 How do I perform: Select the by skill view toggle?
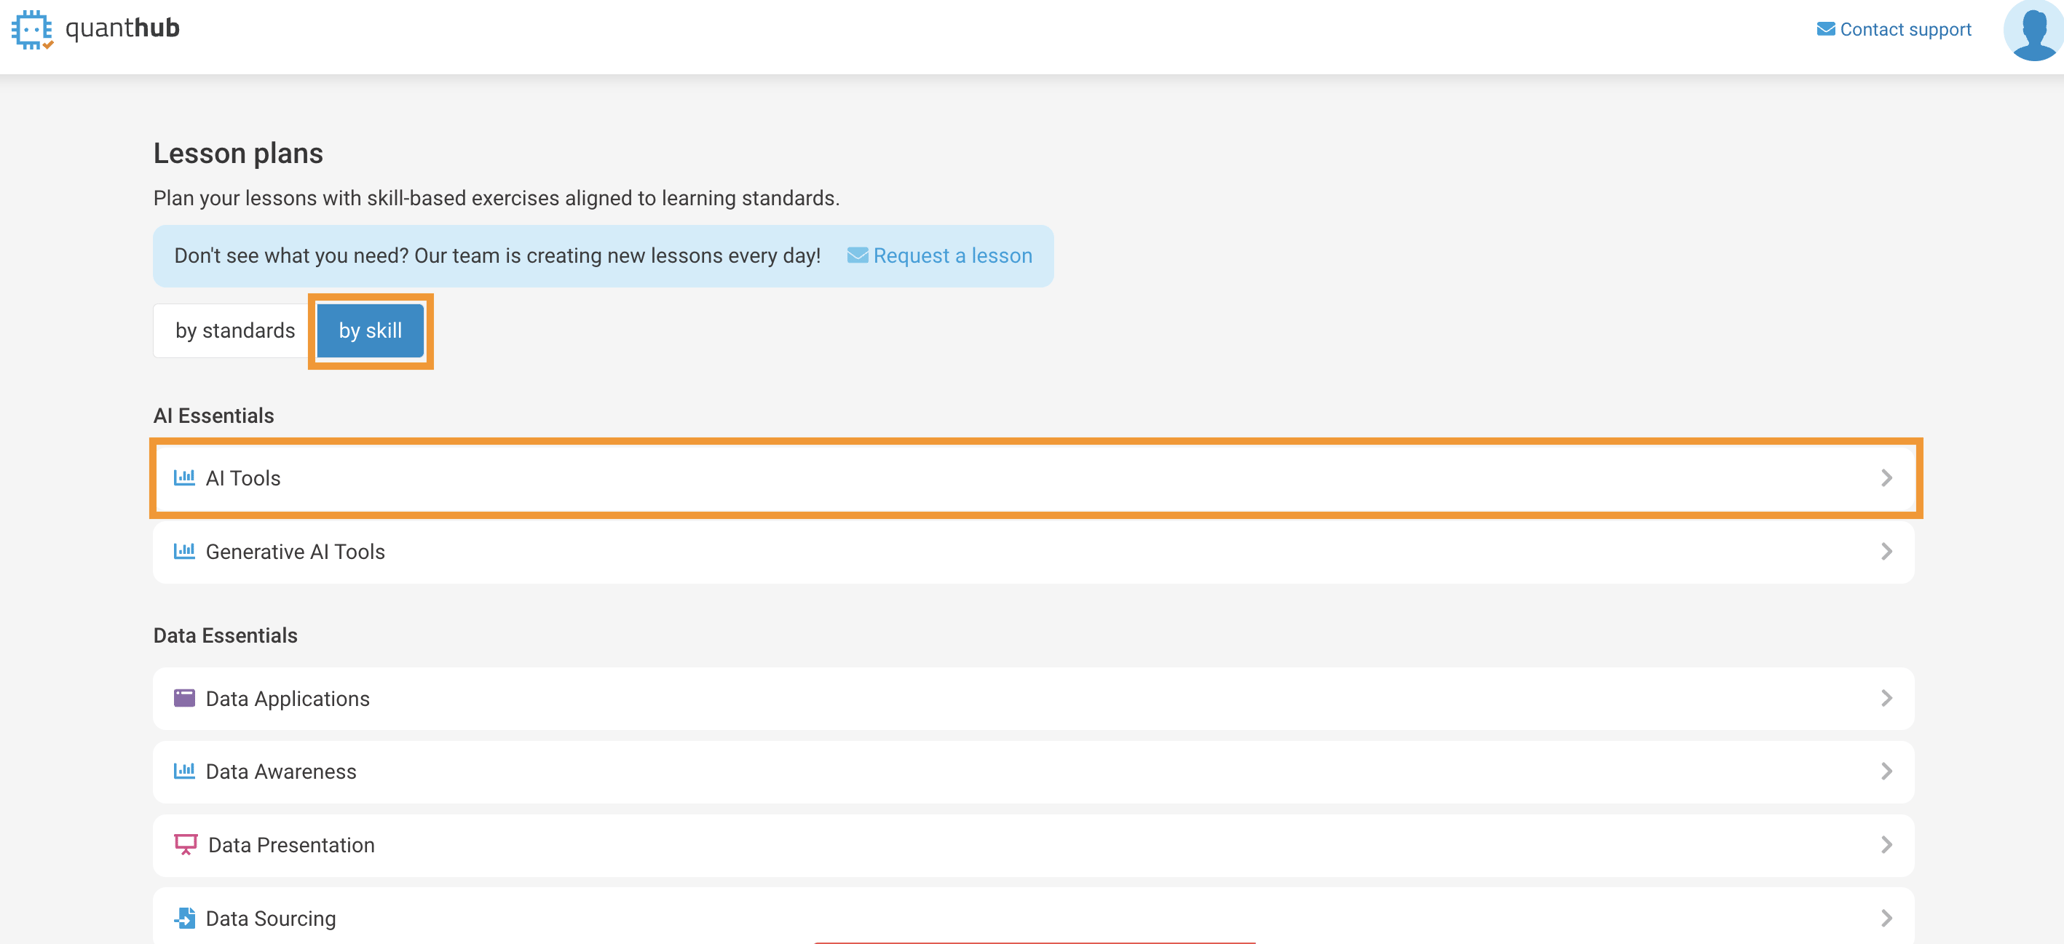[370, 331]
